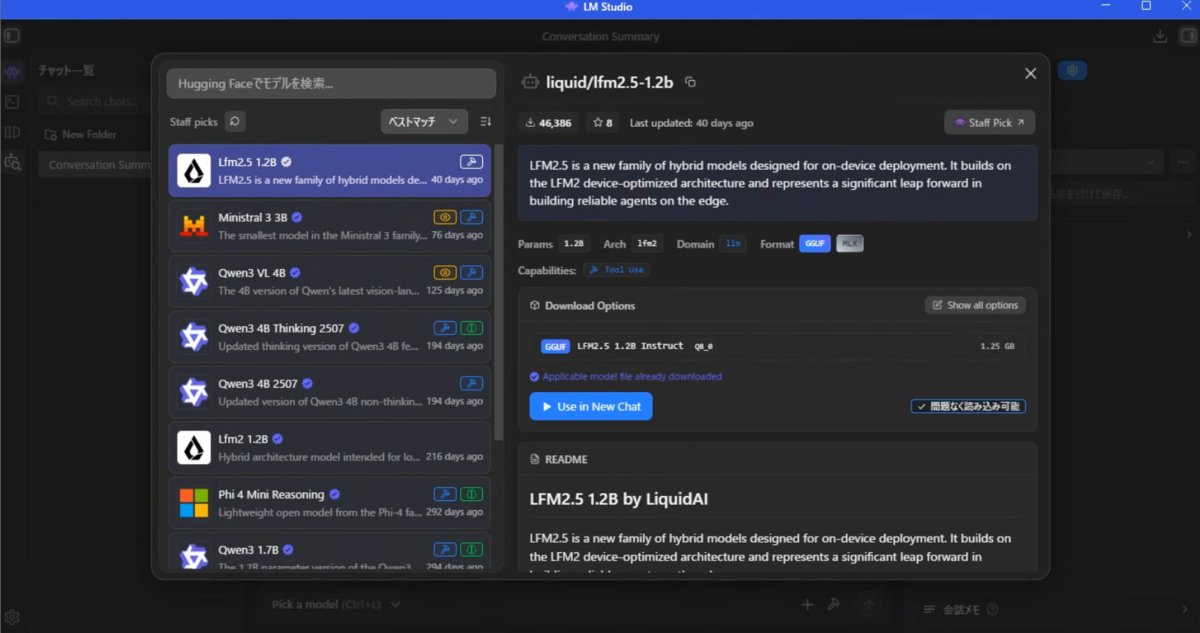Open the Pick a model dropdown
The width and height of the screenshot is (1200, 633).
pyautogui.click(x=336, y=604)
